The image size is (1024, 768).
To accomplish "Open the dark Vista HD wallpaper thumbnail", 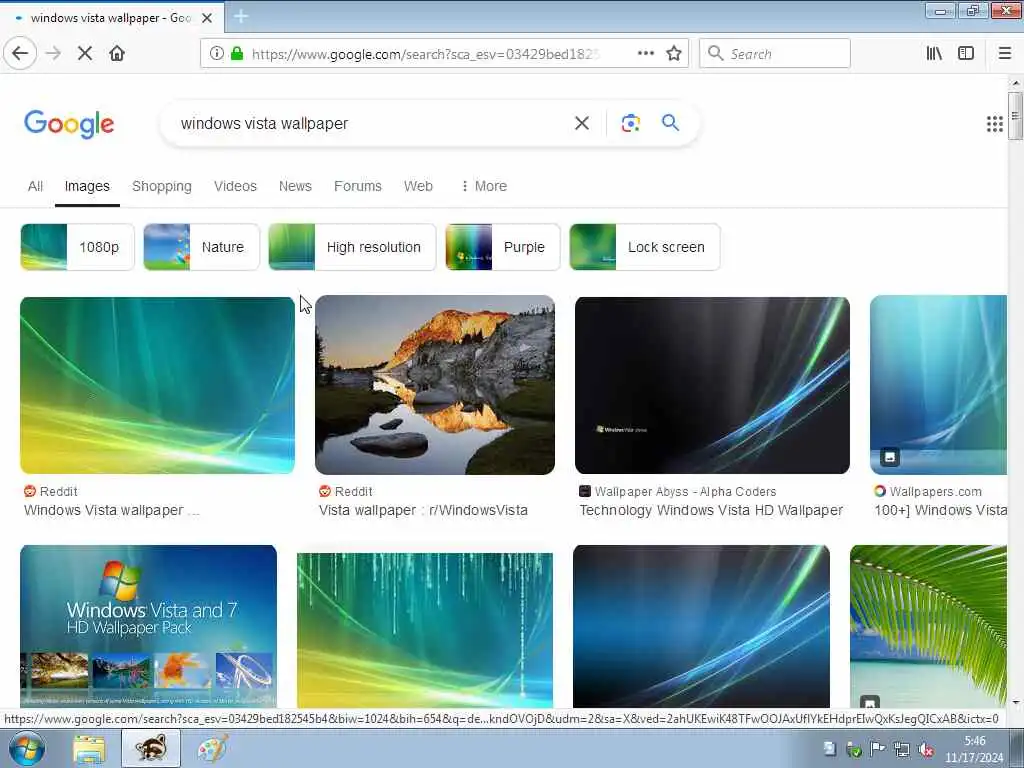I will pos(712,385).
